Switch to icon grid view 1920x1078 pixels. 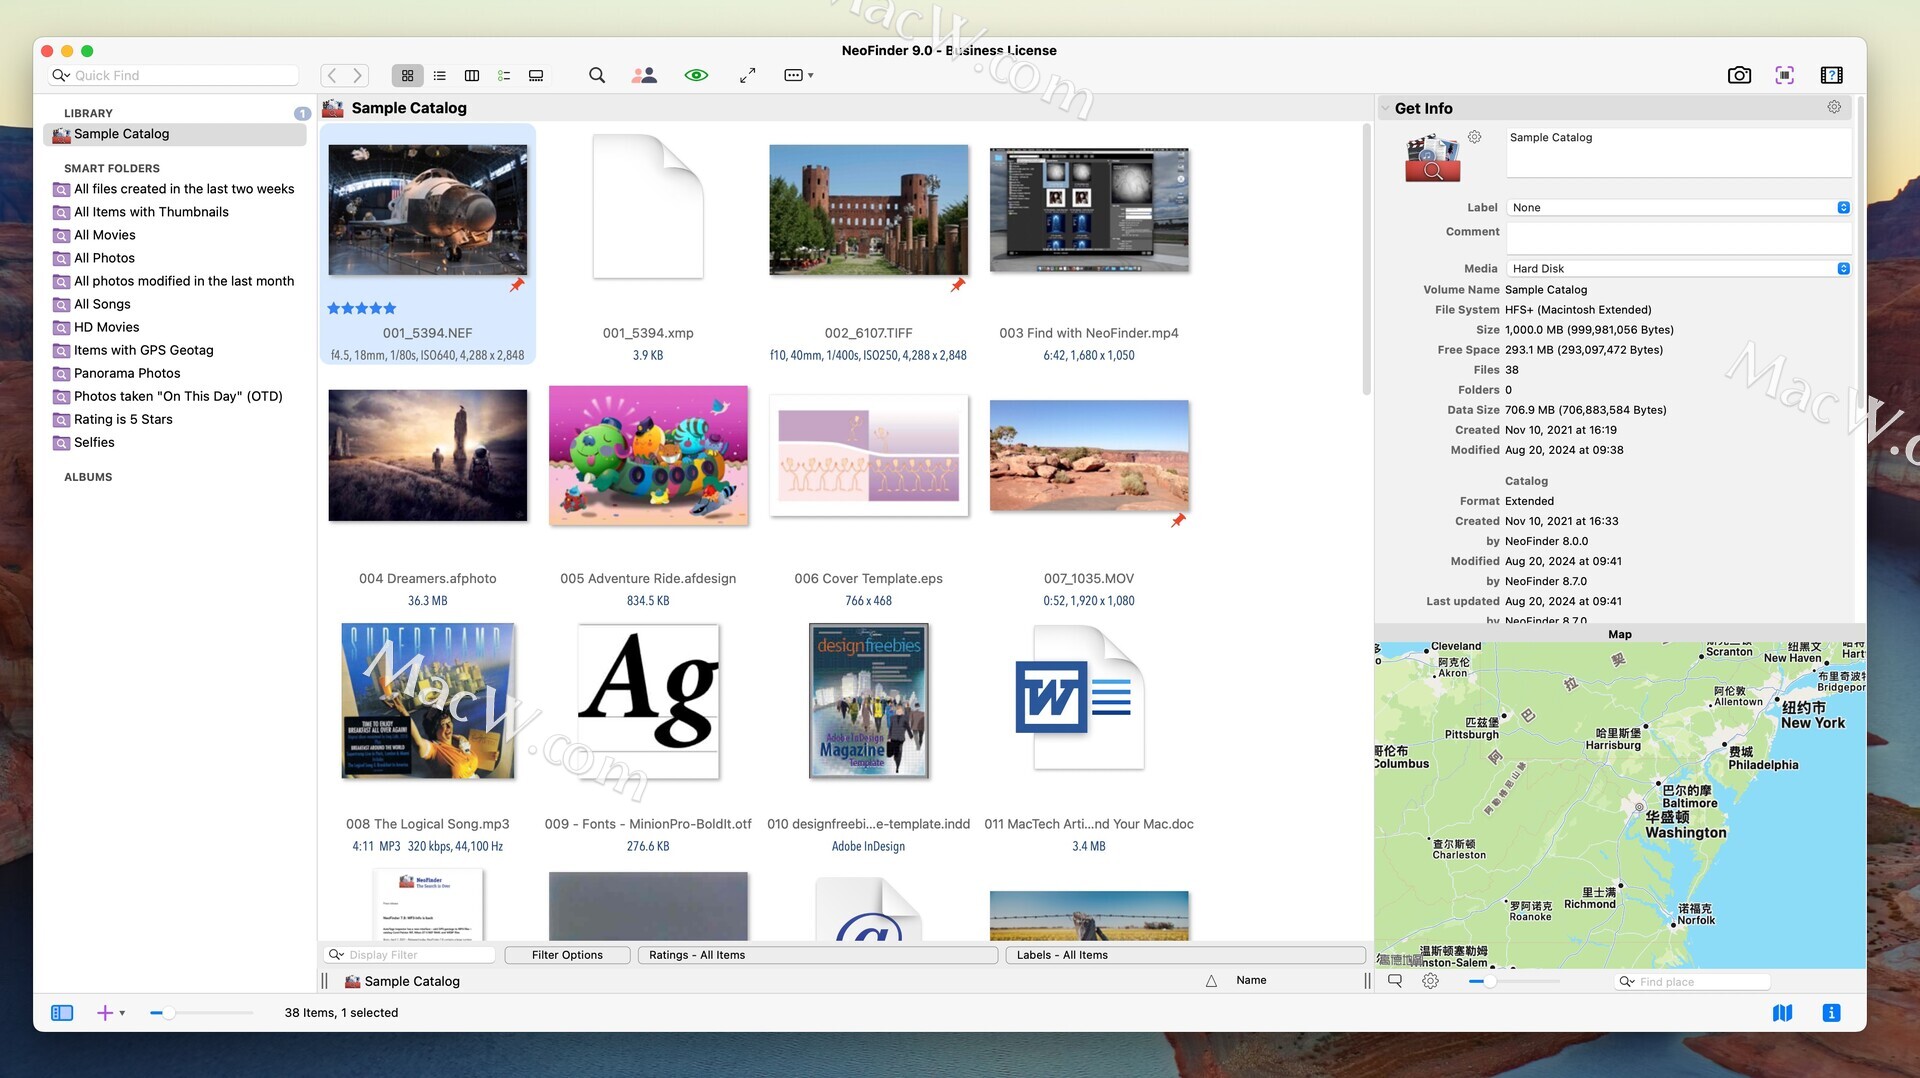tap(407, 75)
